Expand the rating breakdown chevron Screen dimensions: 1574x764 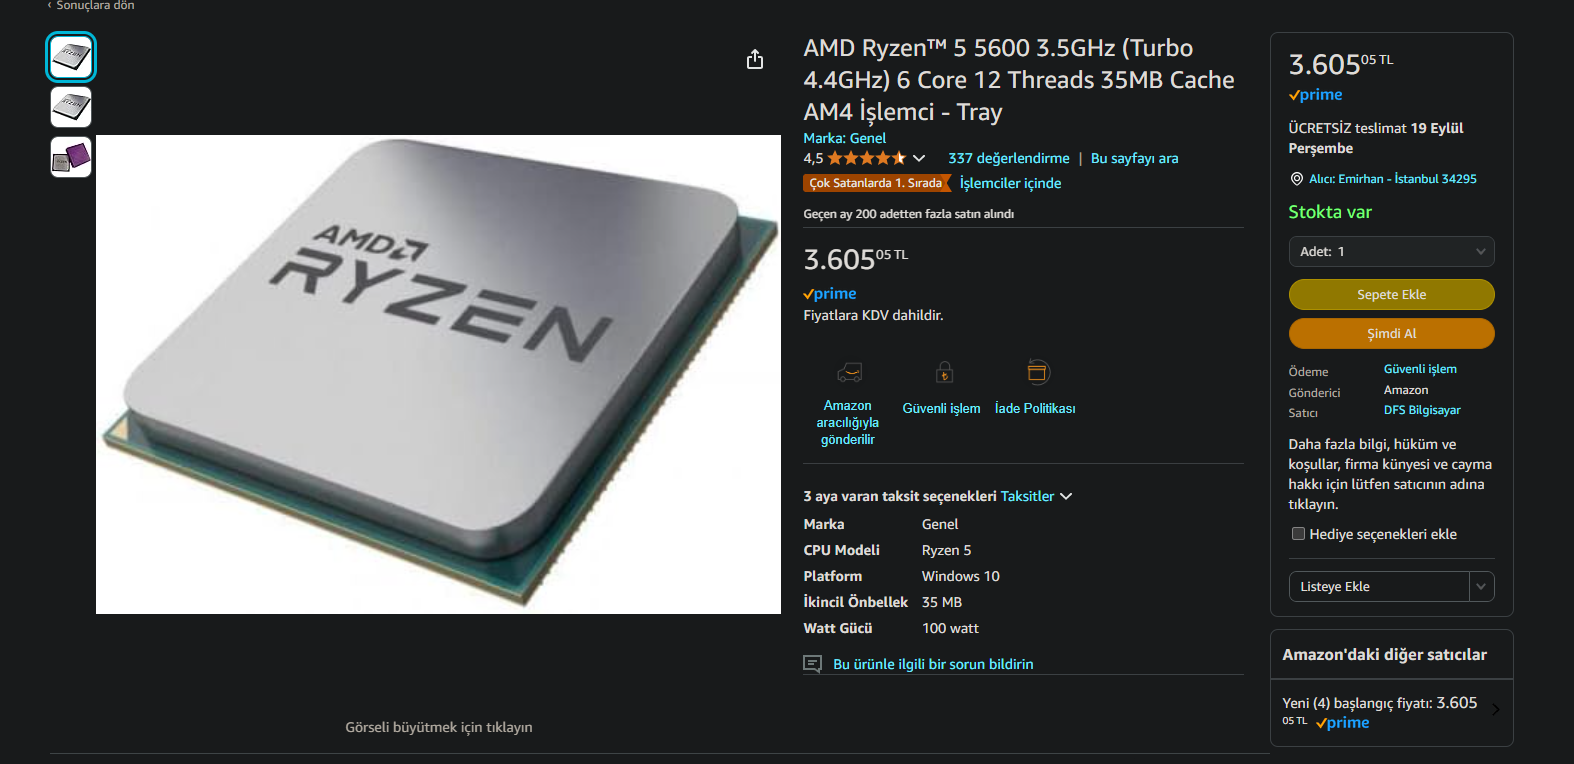click(x=919, y=158)
